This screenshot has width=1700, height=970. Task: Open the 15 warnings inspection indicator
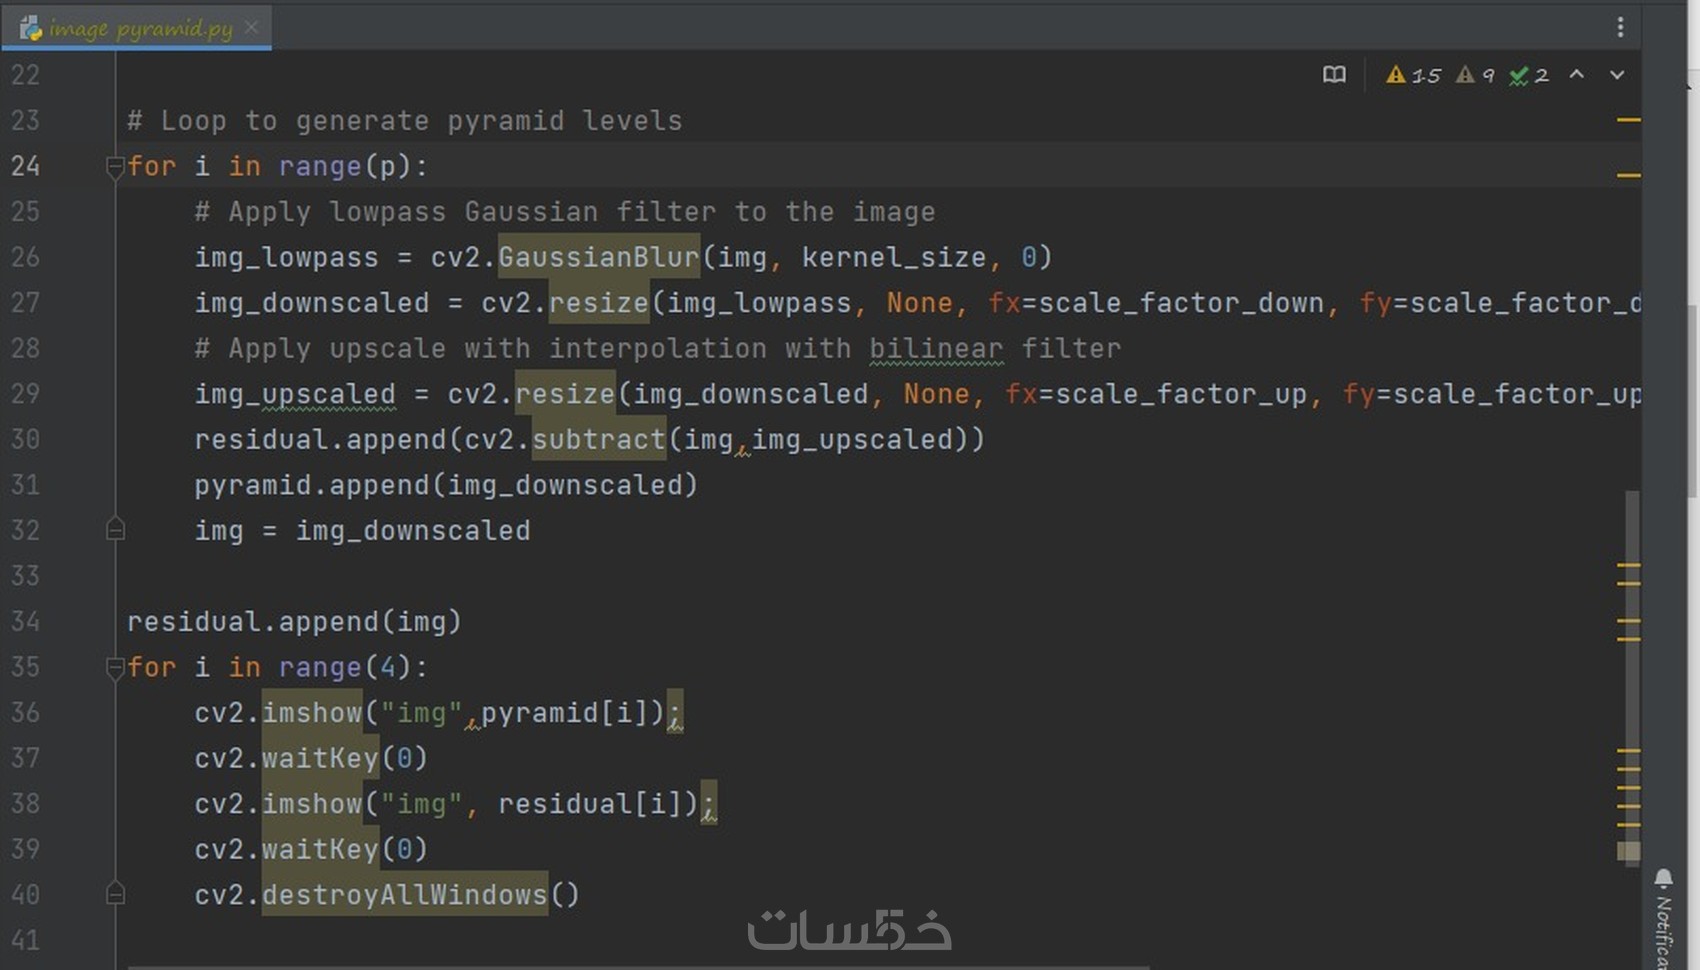pos(1413,75)
